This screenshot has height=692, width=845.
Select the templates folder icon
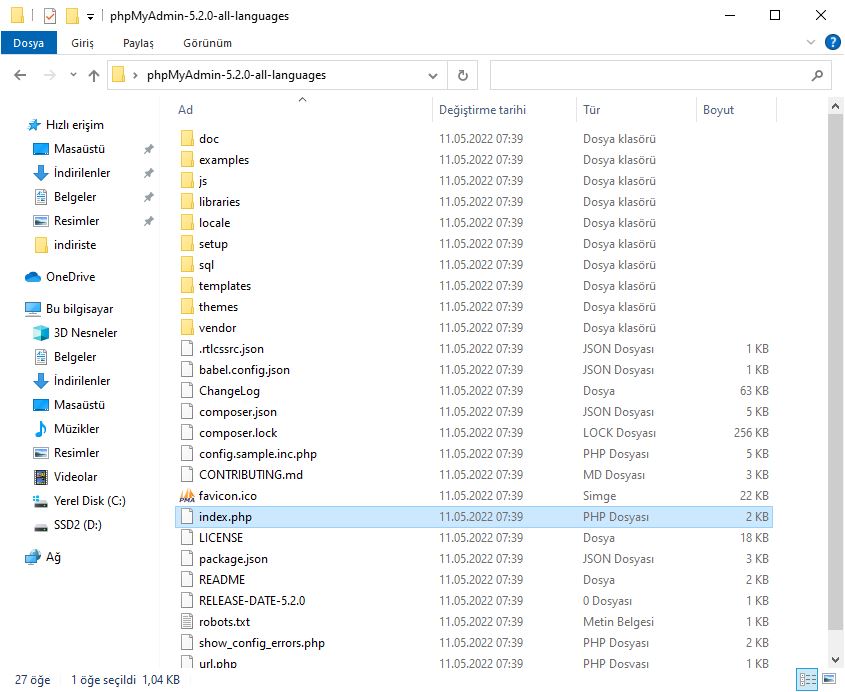[x=187, y=286]
